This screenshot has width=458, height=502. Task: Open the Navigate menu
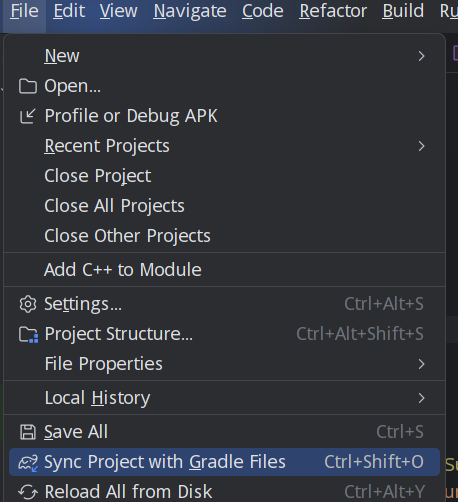point(190,11)
